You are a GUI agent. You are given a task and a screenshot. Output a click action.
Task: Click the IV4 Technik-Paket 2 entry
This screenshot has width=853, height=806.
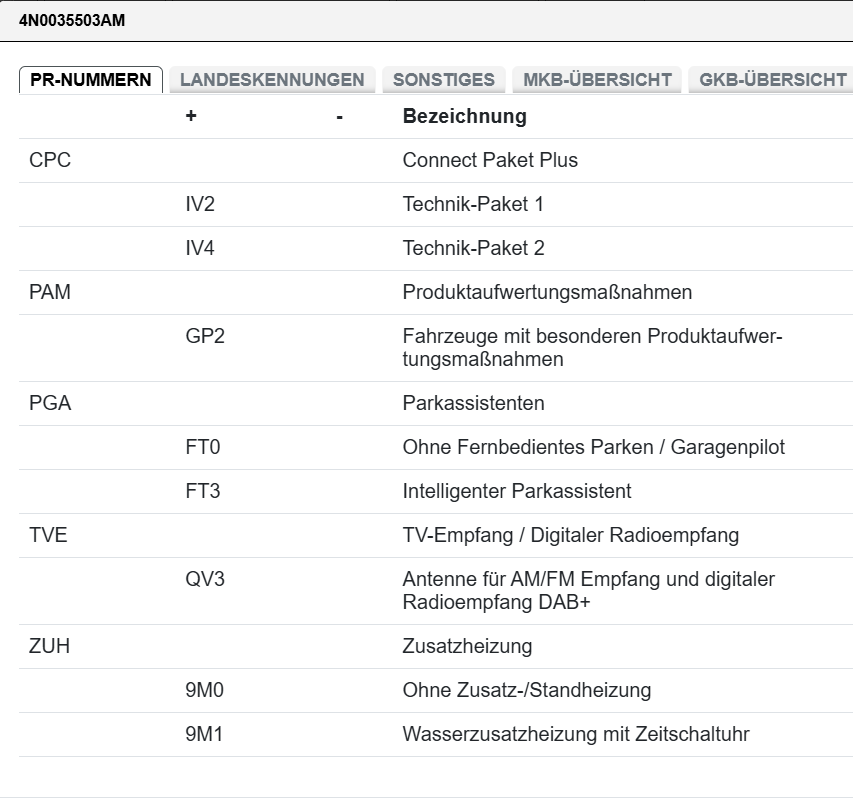coord(436,249)
